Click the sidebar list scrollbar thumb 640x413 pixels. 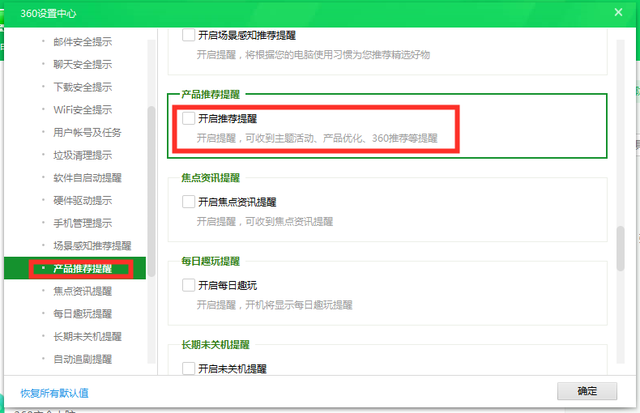click(x=151, y=192)
